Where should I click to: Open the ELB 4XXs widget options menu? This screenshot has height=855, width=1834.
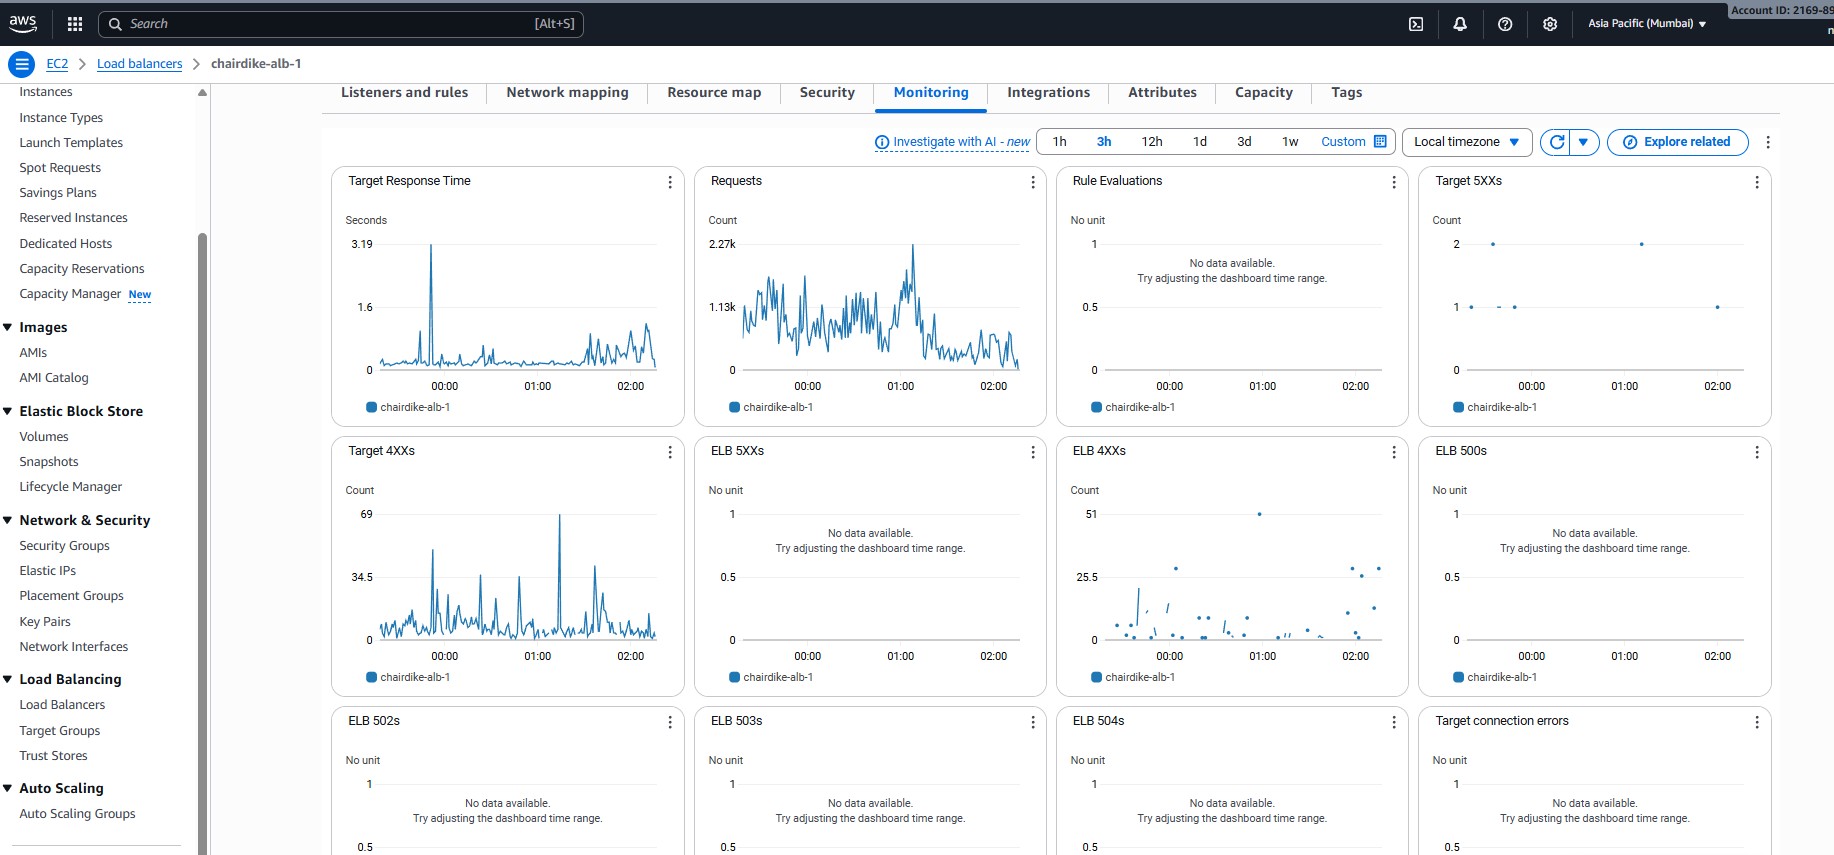(1394, 452)
